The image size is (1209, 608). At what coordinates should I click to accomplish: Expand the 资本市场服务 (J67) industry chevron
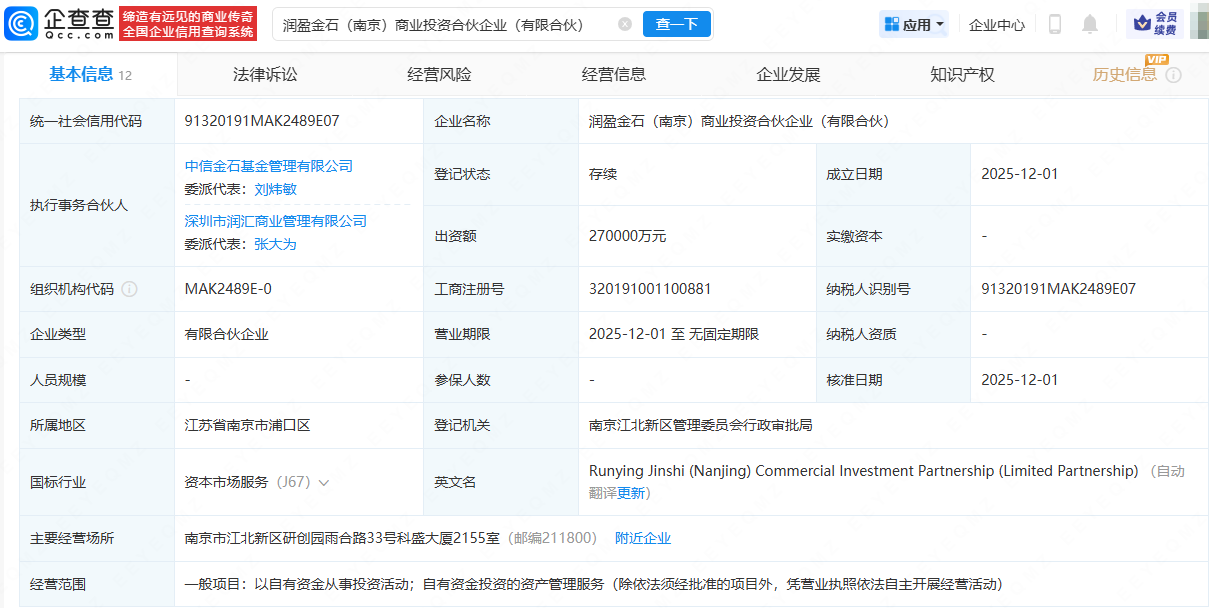pos(323,482)
